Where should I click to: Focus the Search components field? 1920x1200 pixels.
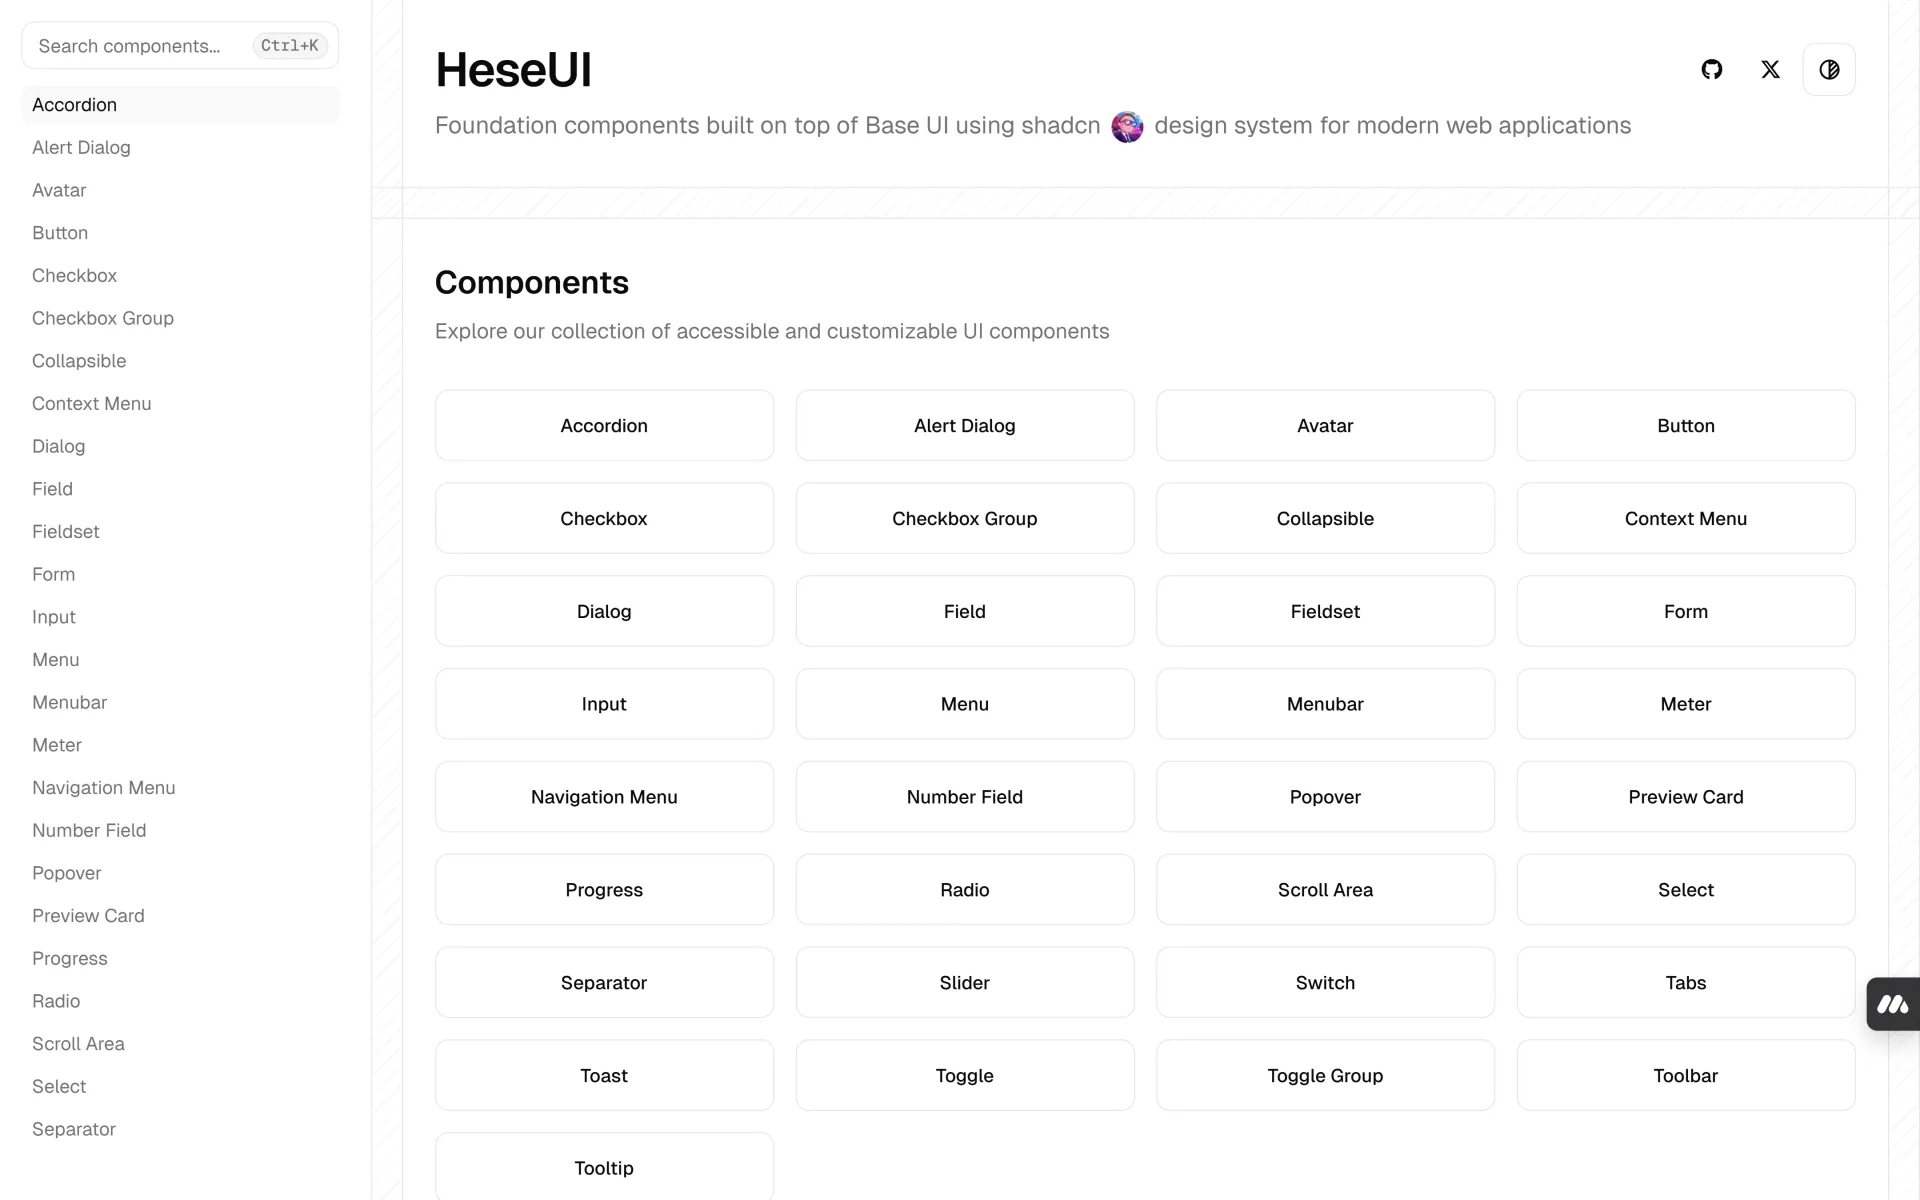click(x=140, y=46)
